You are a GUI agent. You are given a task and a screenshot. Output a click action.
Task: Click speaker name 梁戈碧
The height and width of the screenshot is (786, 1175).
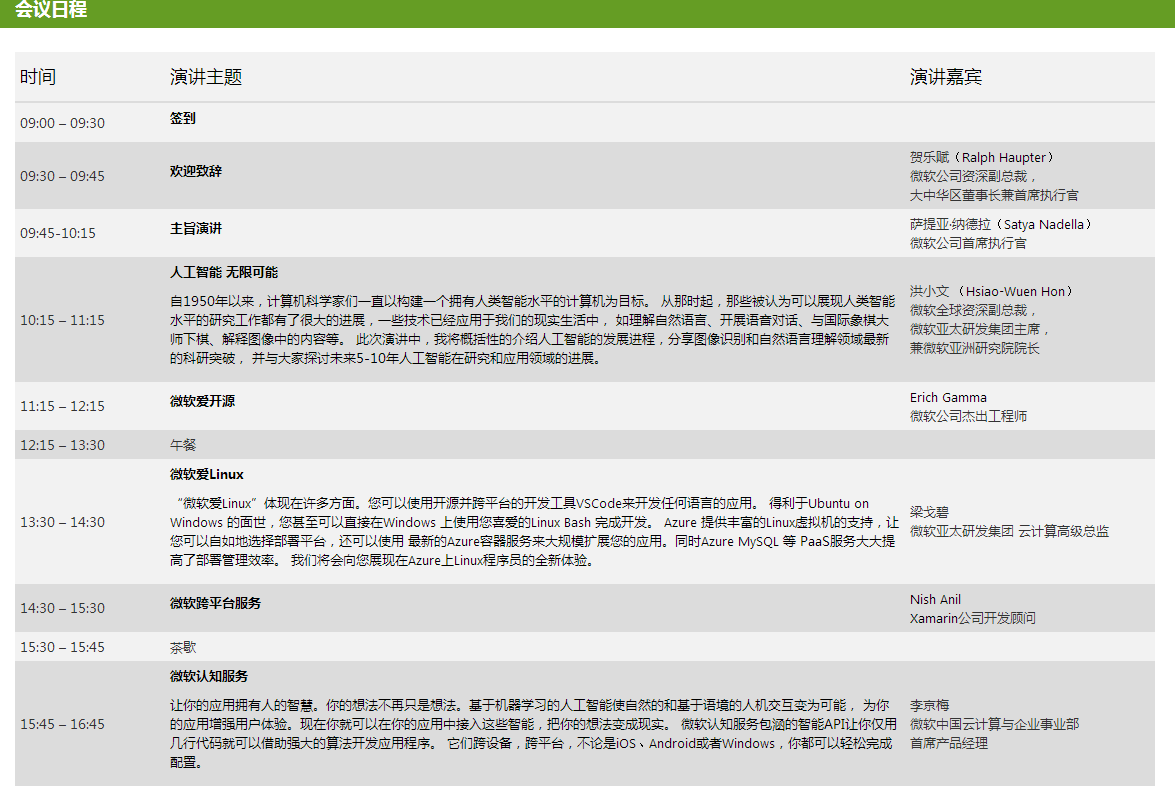pos(929,512)
